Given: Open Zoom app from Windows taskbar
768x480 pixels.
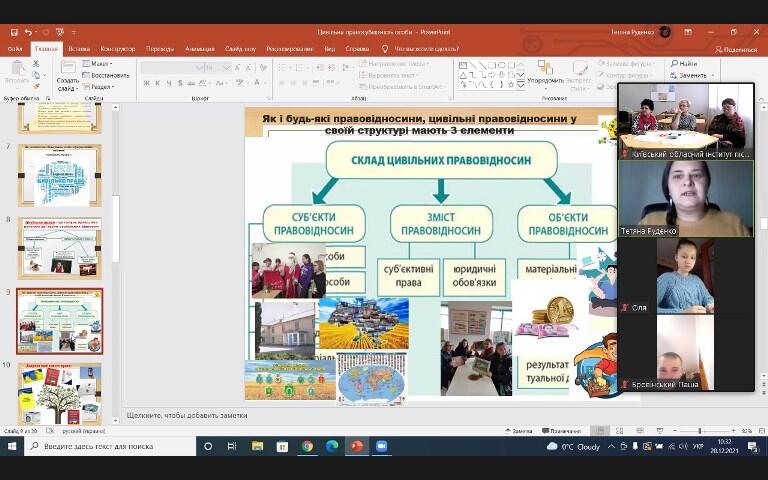Looking at the screenshot, I should [381, 446].
